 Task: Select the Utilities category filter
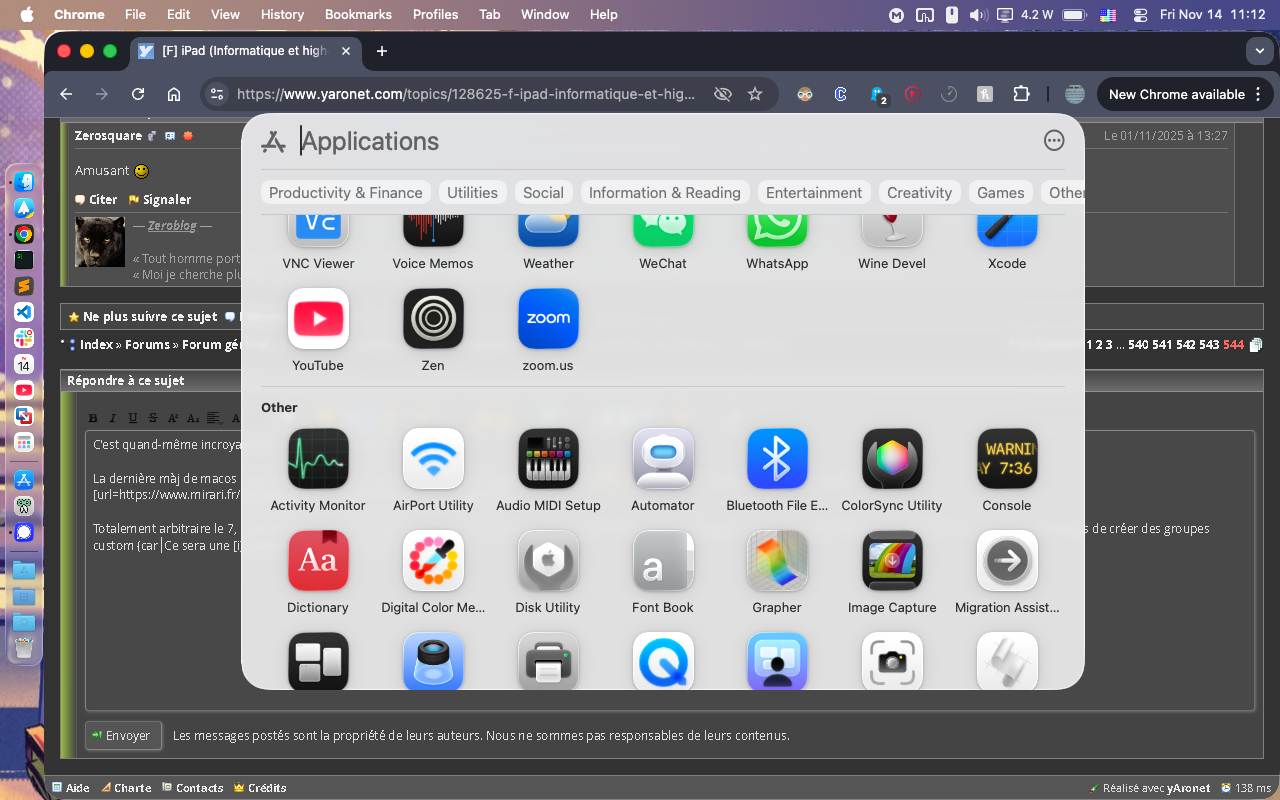(472, 193)
